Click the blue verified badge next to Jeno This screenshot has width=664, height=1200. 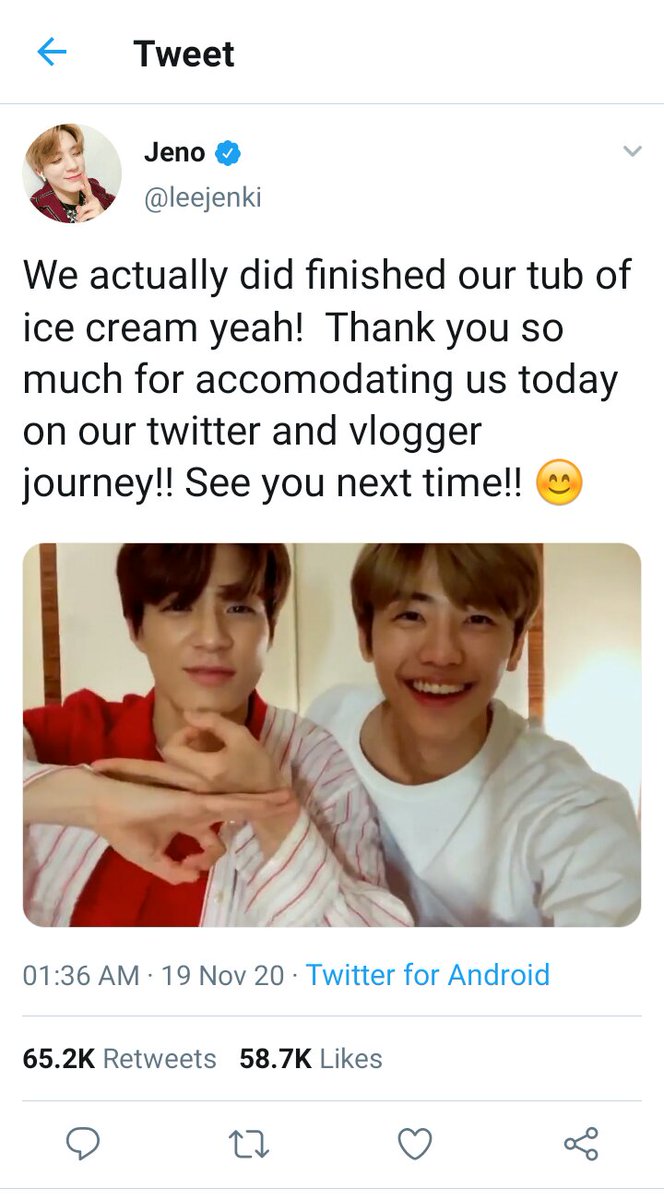point(229,154)
